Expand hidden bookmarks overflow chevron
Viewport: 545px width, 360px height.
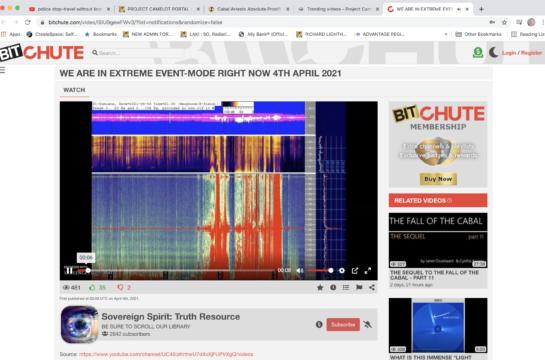(x=446, y=34)
